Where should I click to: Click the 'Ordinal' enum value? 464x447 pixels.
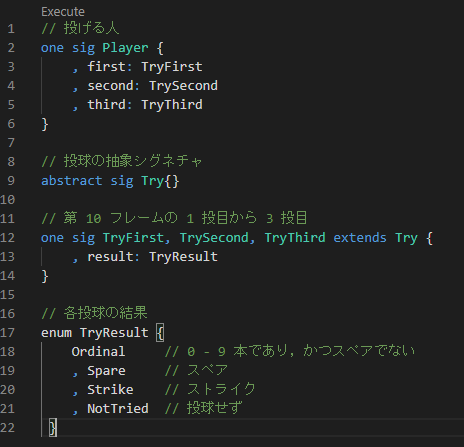point(98,352)
